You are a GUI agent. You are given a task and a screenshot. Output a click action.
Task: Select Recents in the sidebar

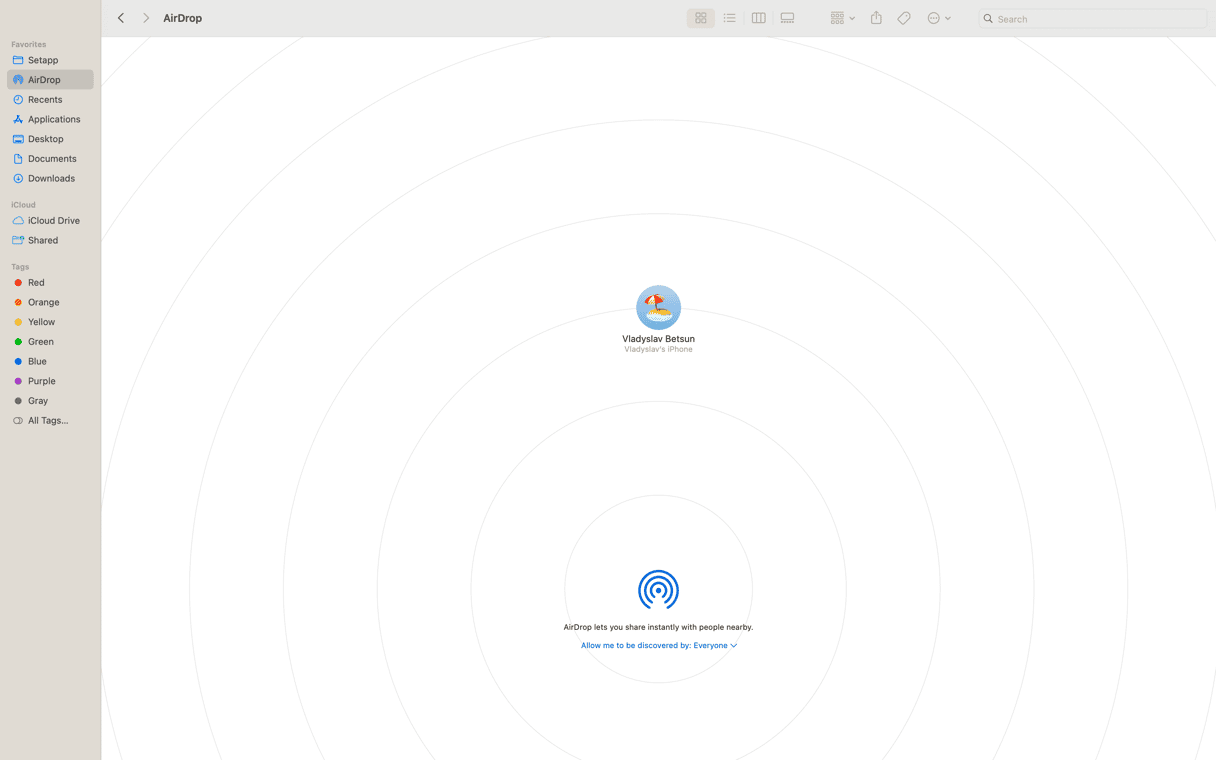[x=45, y=100]
